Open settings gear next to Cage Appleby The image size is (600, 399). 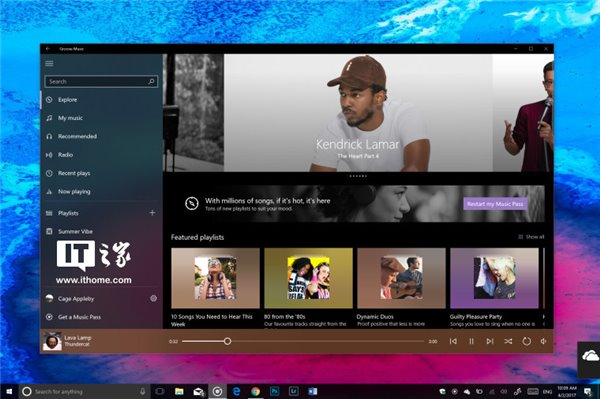[x=153, y=298]
